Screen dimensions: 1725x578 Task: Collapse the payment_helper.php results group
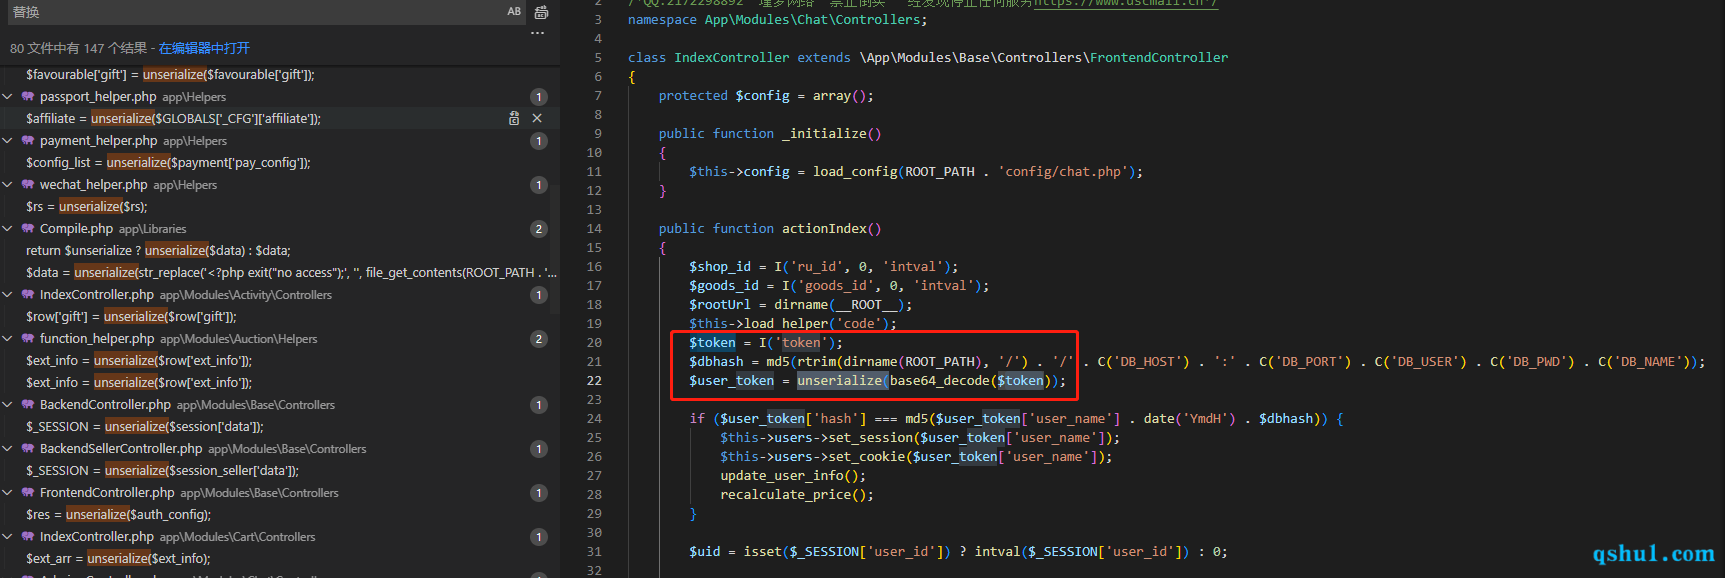pyautogui.click(x=8, y=140)
